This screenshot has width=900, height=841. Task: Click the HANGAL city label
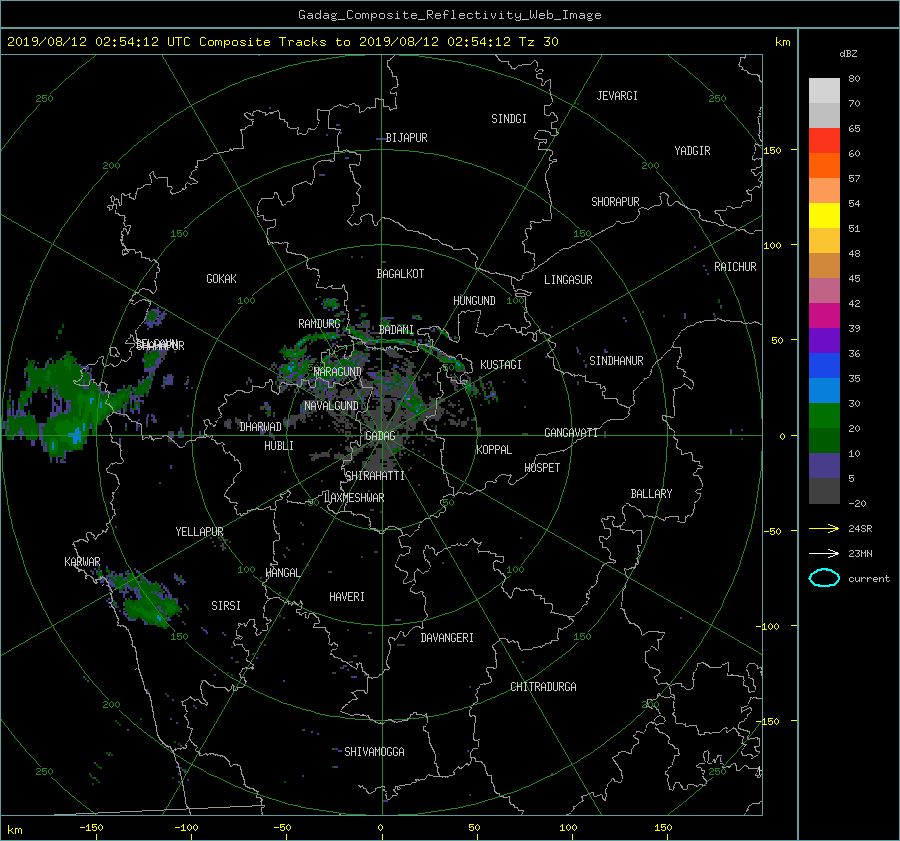coord(283,573)
